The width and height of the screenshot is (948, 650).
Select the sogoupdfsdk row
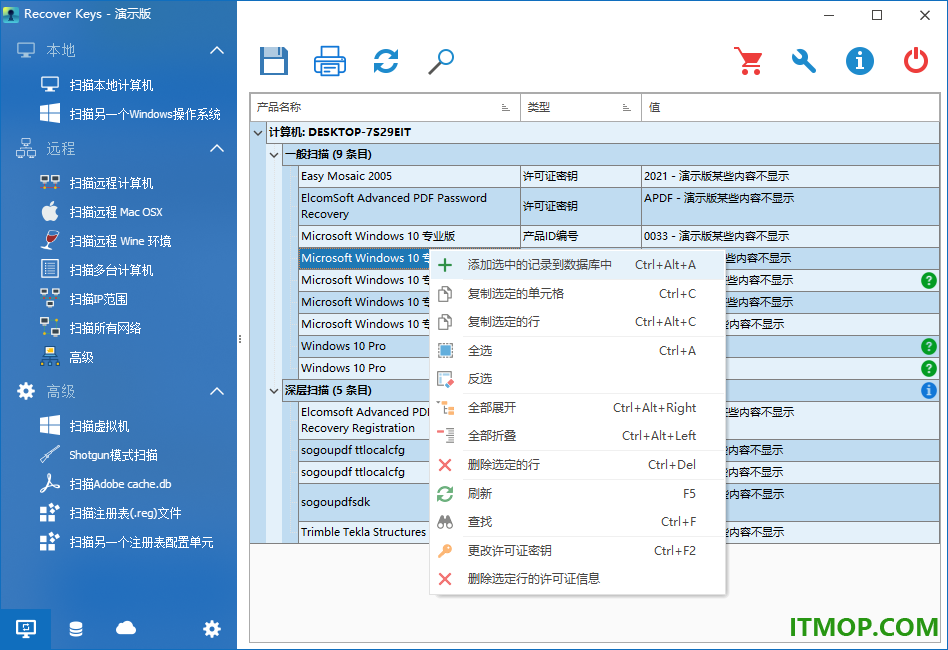[365, 502]
